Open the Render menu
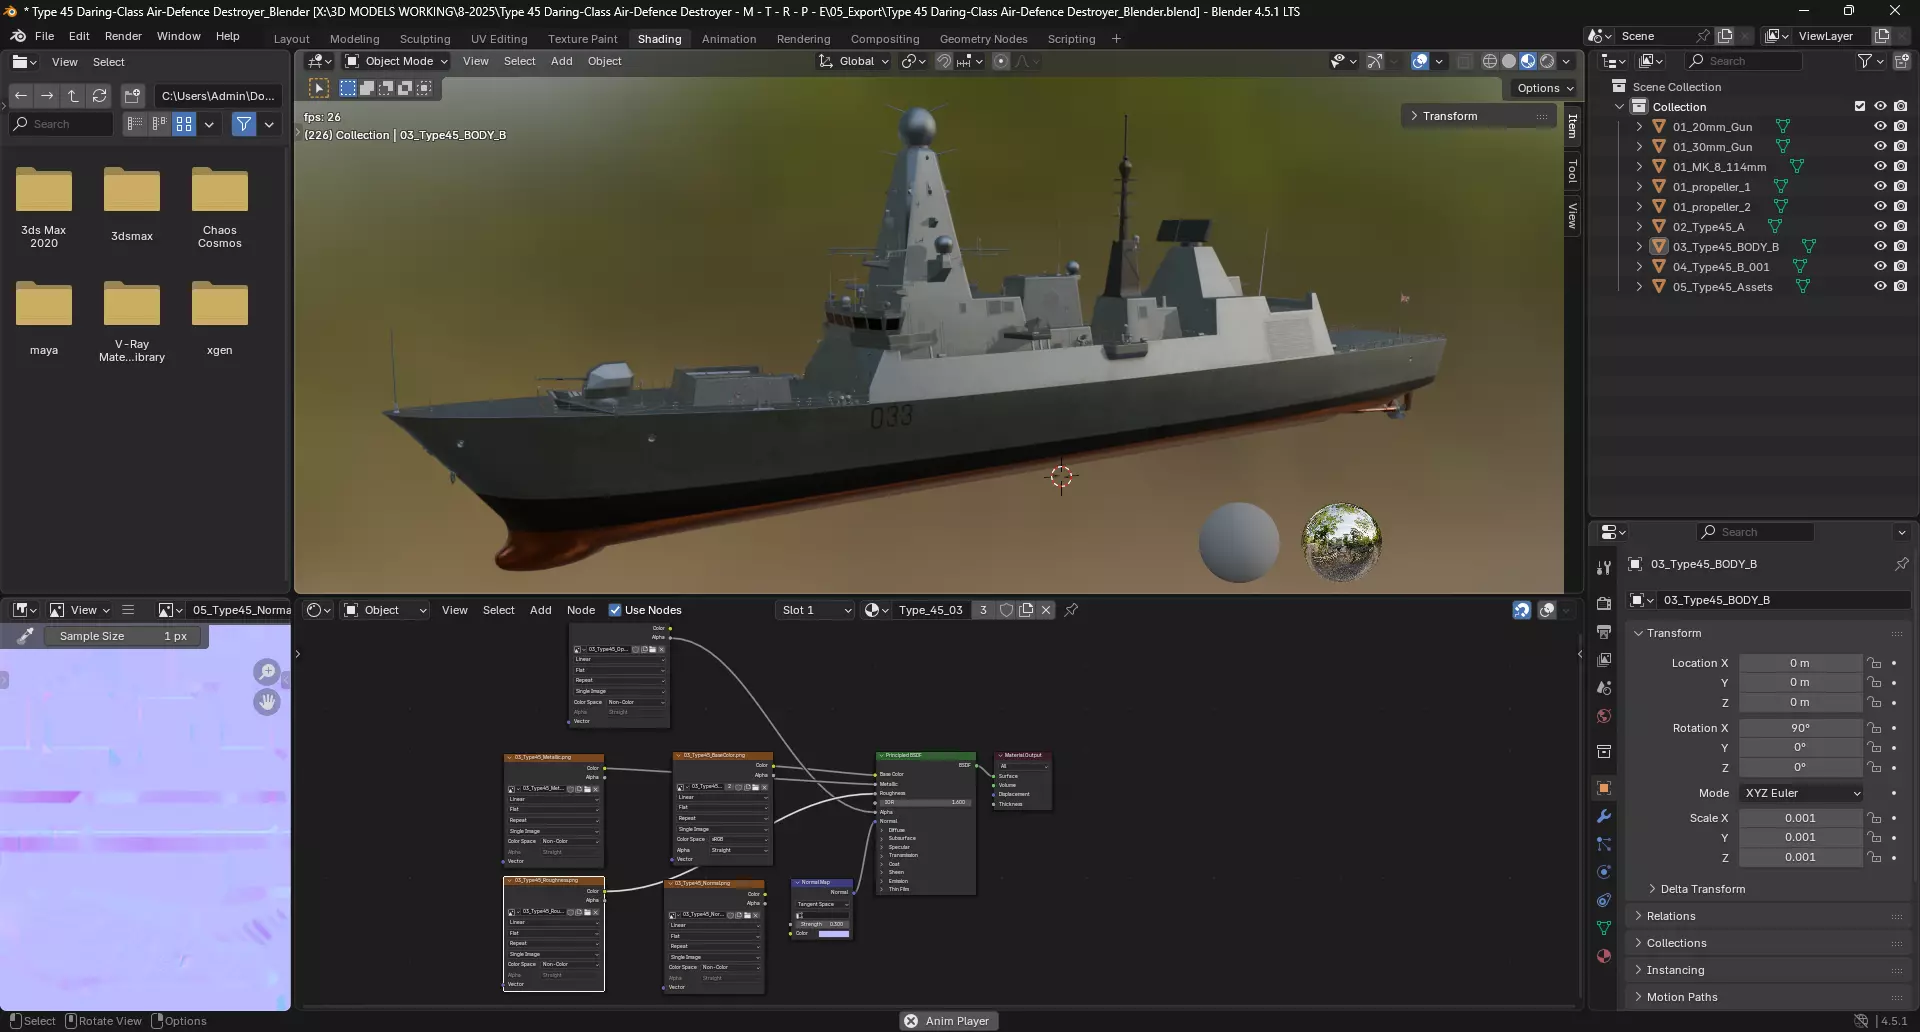 pyautogui.click(x=123, y=36)
